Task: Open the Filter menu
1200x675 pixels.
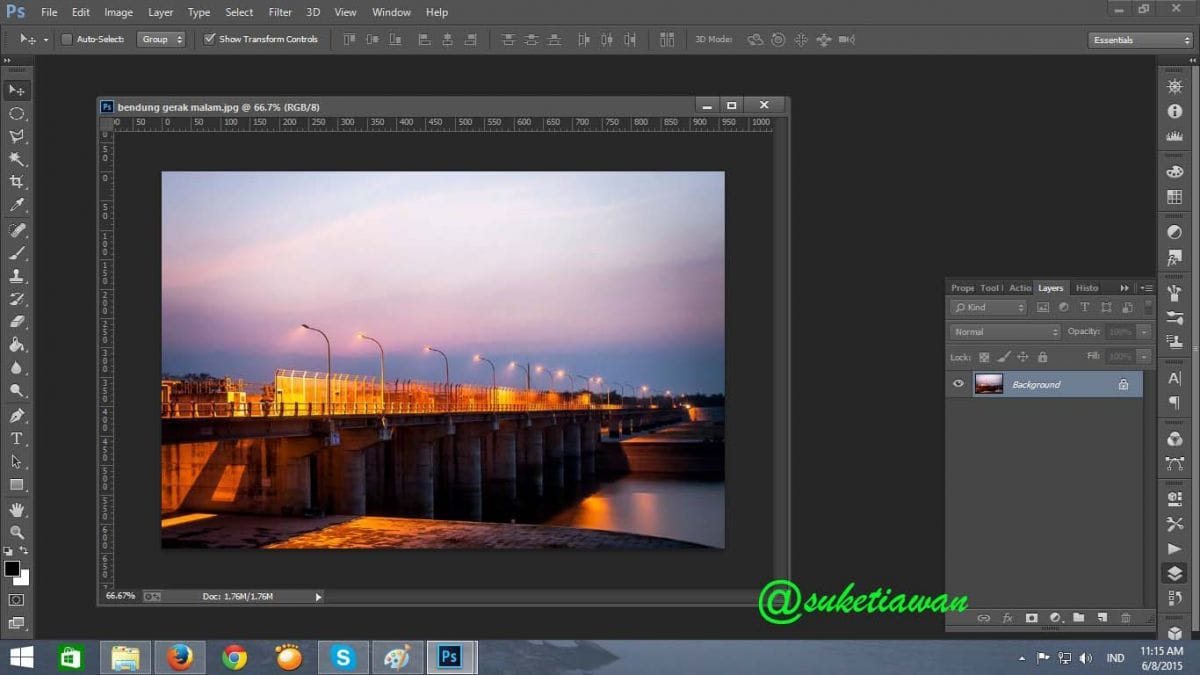Action: coord(280,12)
